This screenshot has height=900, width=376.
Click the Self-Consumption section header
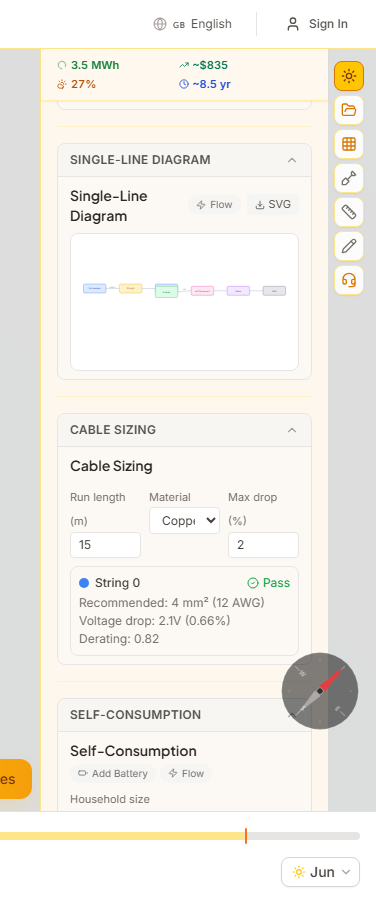184,715
